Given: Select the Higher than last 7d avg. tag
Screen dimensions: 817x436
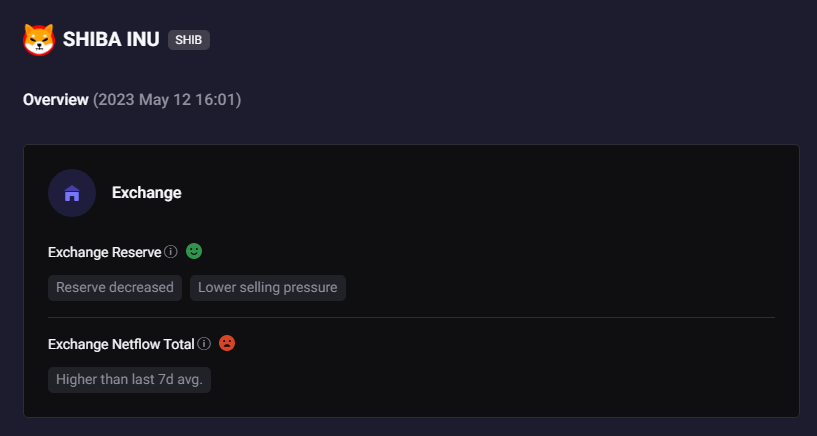Looking at the screenshot, I should point(129,380).
